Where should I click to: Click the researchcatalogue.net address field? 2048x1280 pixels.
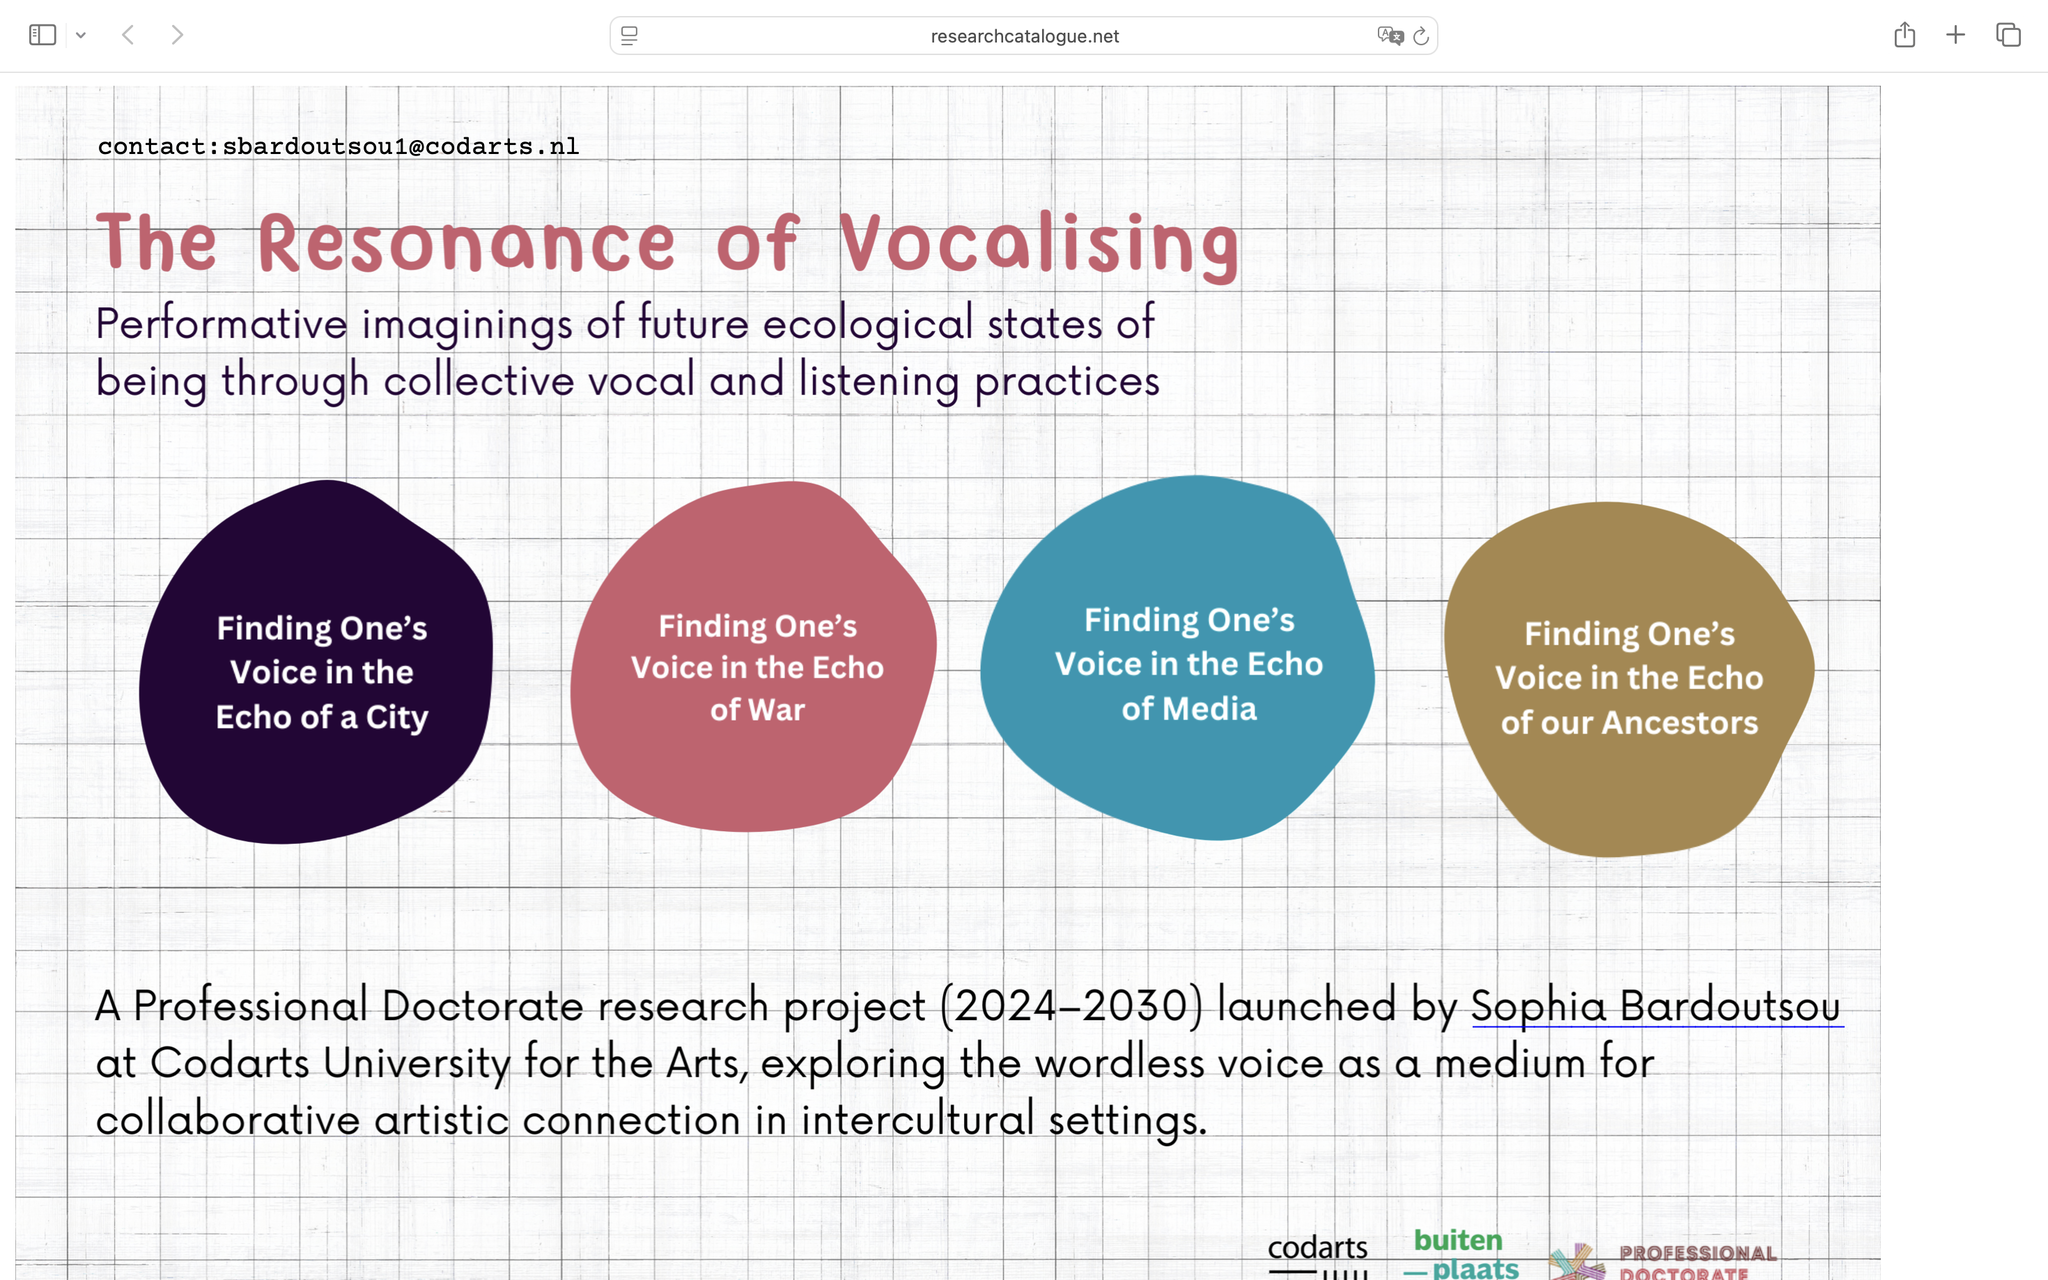click(1024, 36)
